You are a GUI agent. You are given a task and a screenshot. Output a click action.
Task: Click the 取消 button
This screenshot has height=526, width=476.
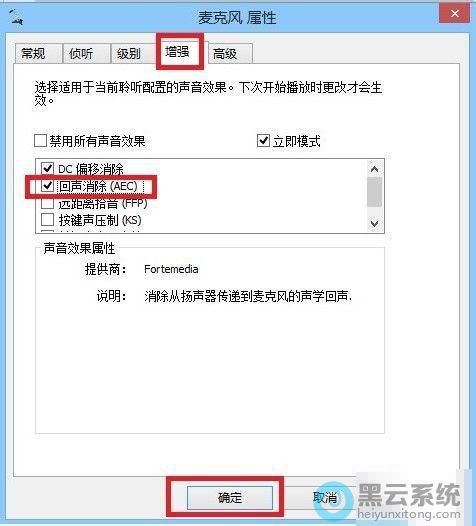pyautogui.click(x=325, y=497)
